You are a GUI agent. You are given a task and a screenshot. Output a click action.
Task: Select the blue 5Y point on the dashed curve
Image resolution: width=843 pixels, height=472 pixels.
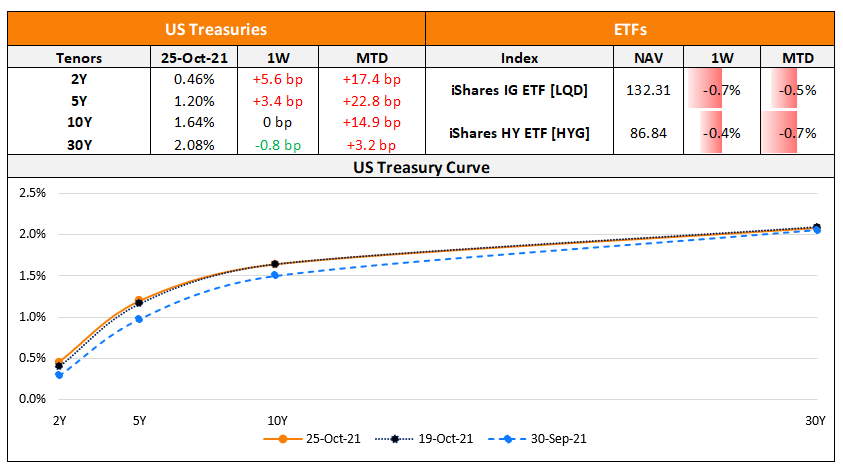coord(139,319)
